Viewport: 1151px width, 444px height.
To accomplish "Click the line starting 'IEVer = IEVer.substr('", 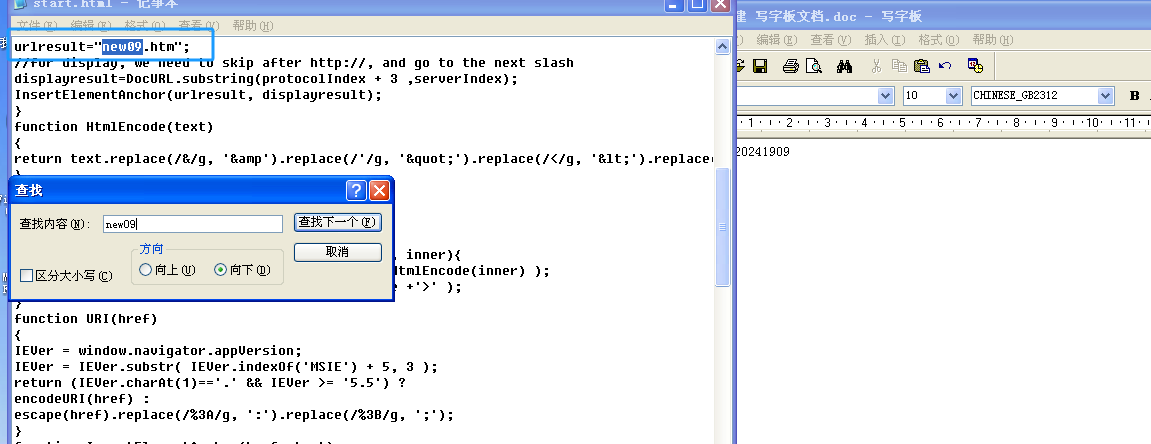I will click(226, 366).
